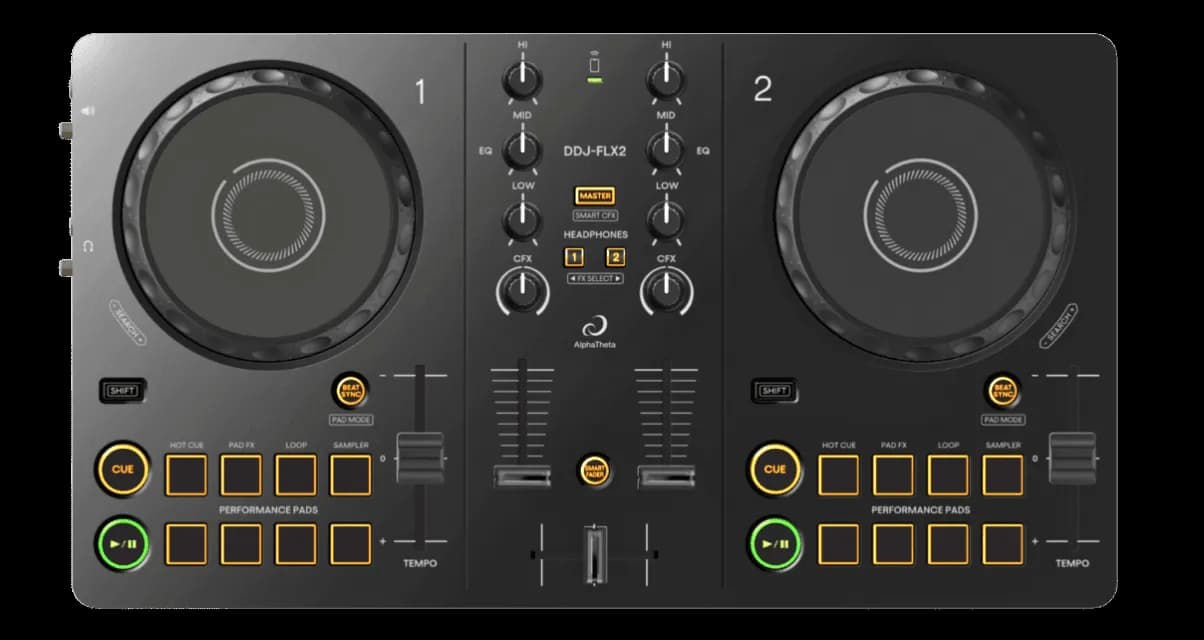Click the PAD MODE label on deck 2
This screenshot has width=1204, height=640.
pyautogui.click(x=1002, y=420)
